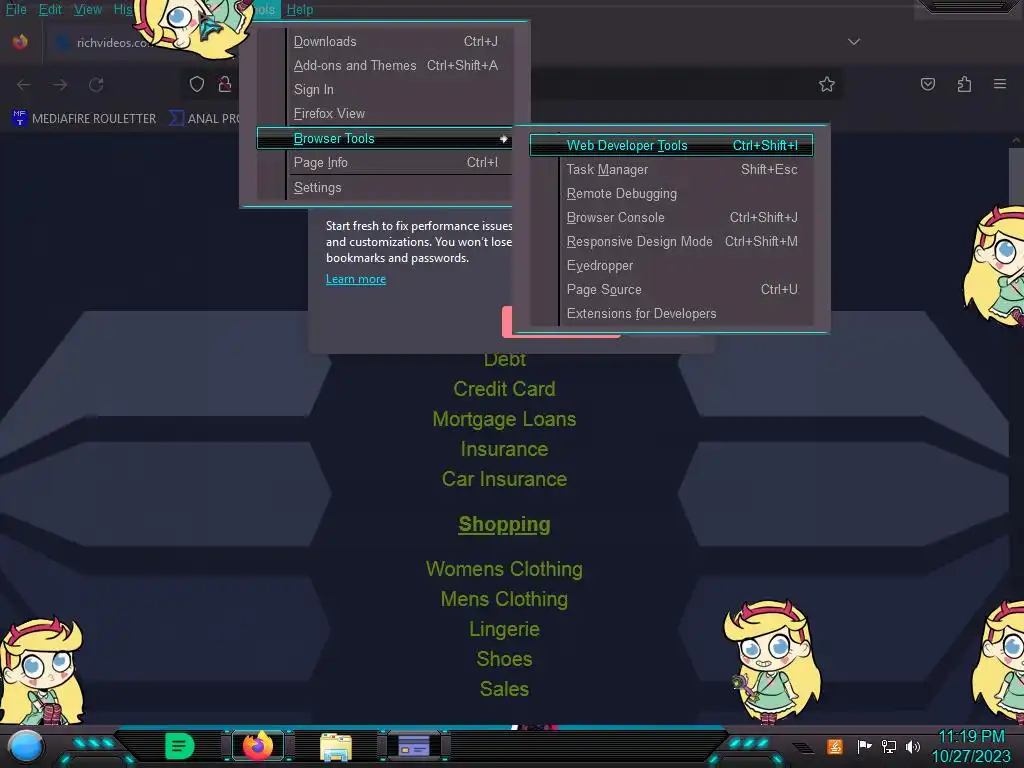This screenshot has width=1024, height=768.
Task: Open the Help menu
Action: tap(300, 9)
